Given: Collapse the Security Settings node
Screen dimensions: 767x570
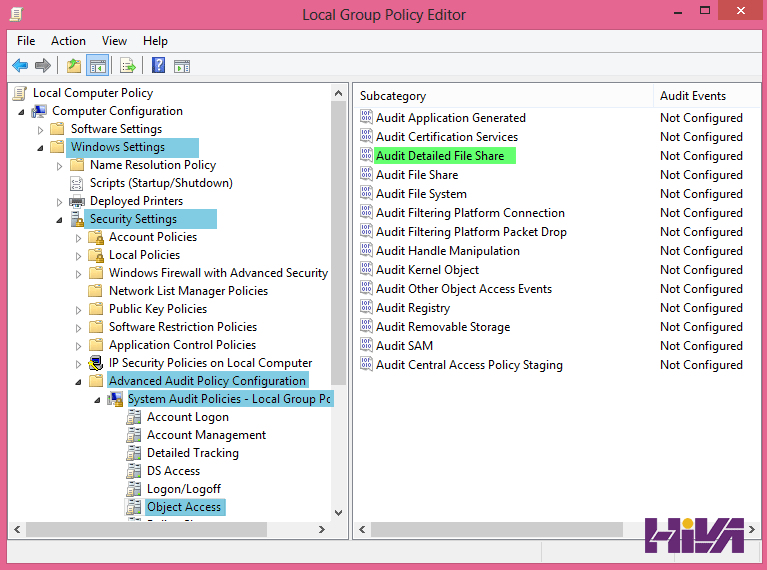Looking at the screenshot, I should pos(60,220).
